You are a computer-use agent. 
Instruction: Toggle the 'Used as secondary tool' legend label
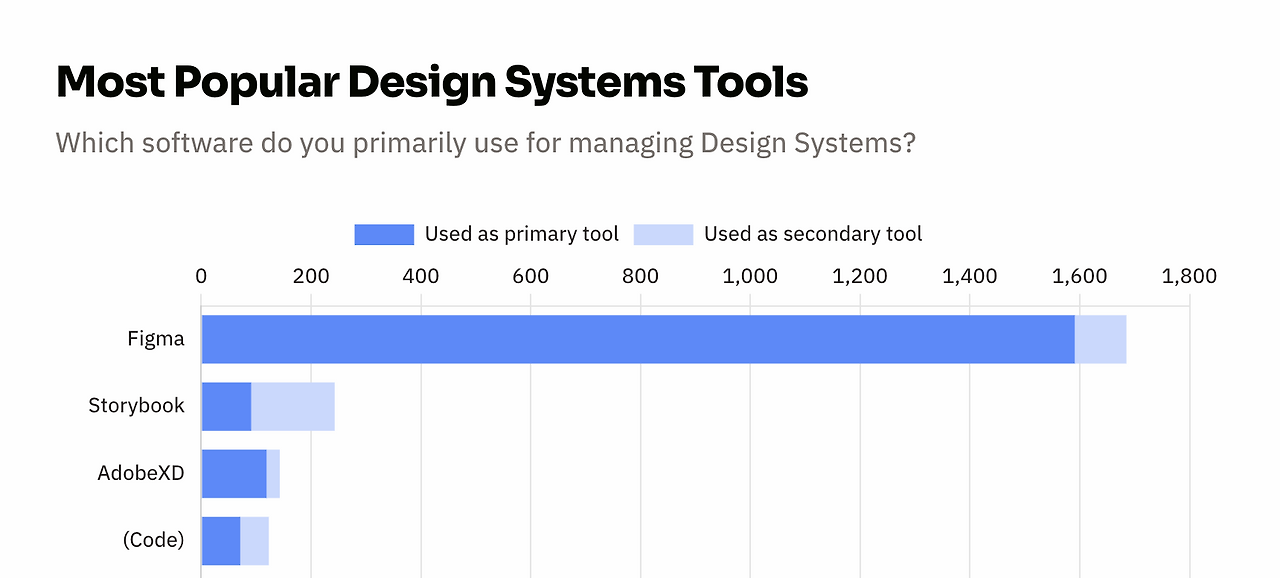coord(813,234)
